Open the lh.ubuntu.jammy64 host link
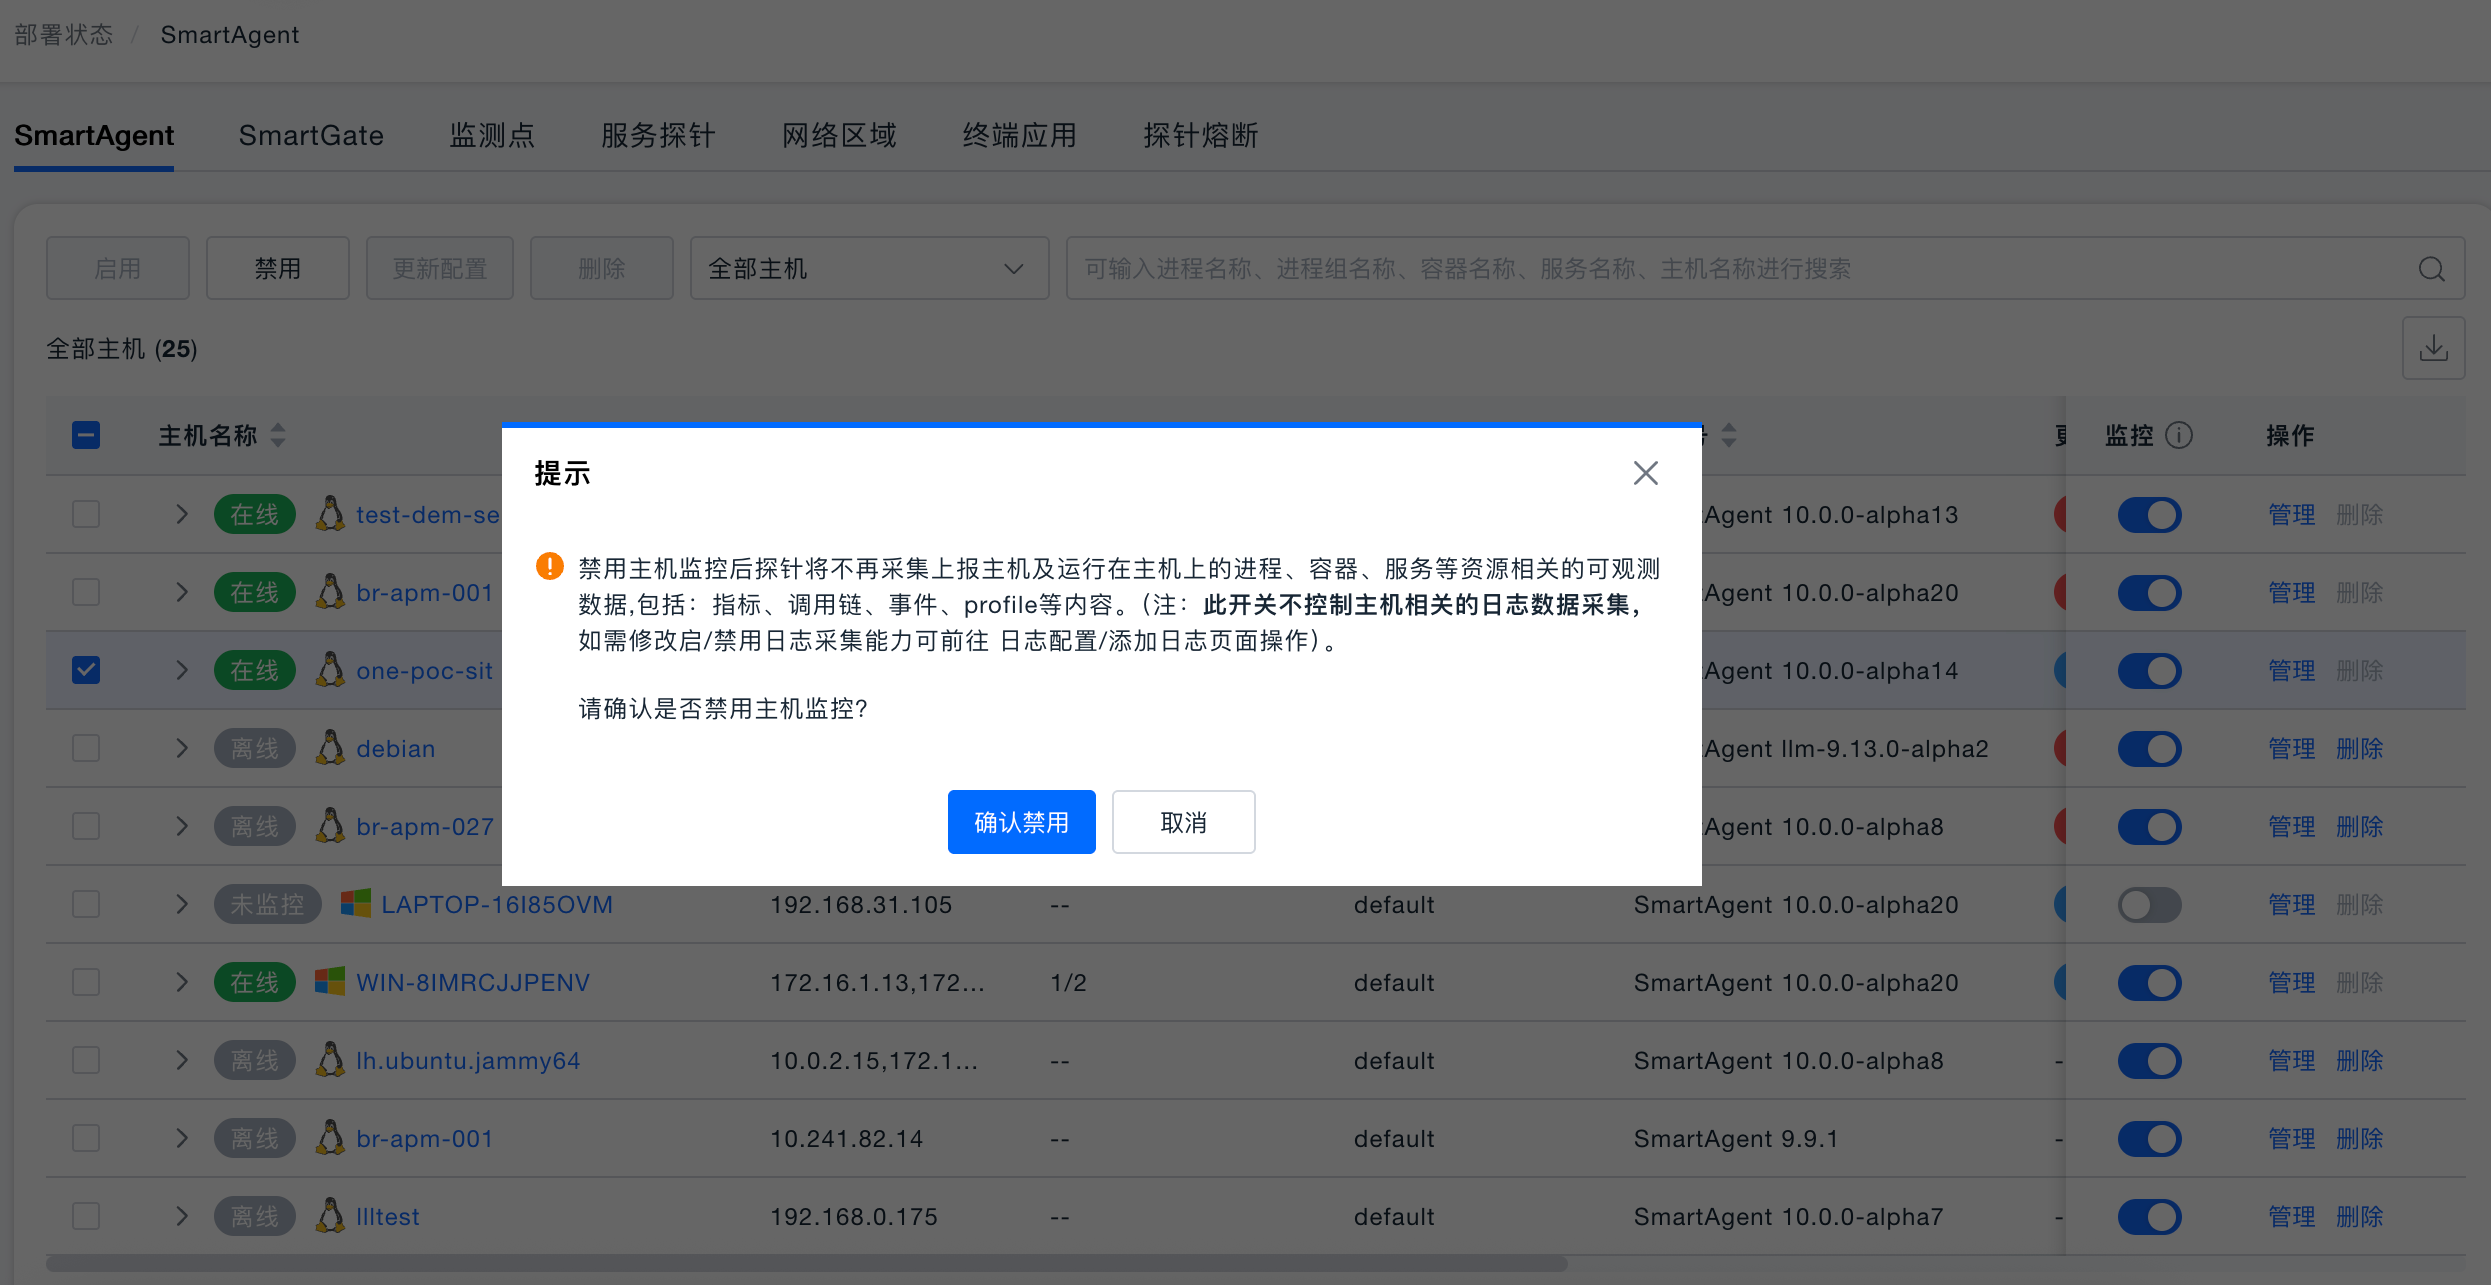2492x1286 pixels. tap(468, 1060)
